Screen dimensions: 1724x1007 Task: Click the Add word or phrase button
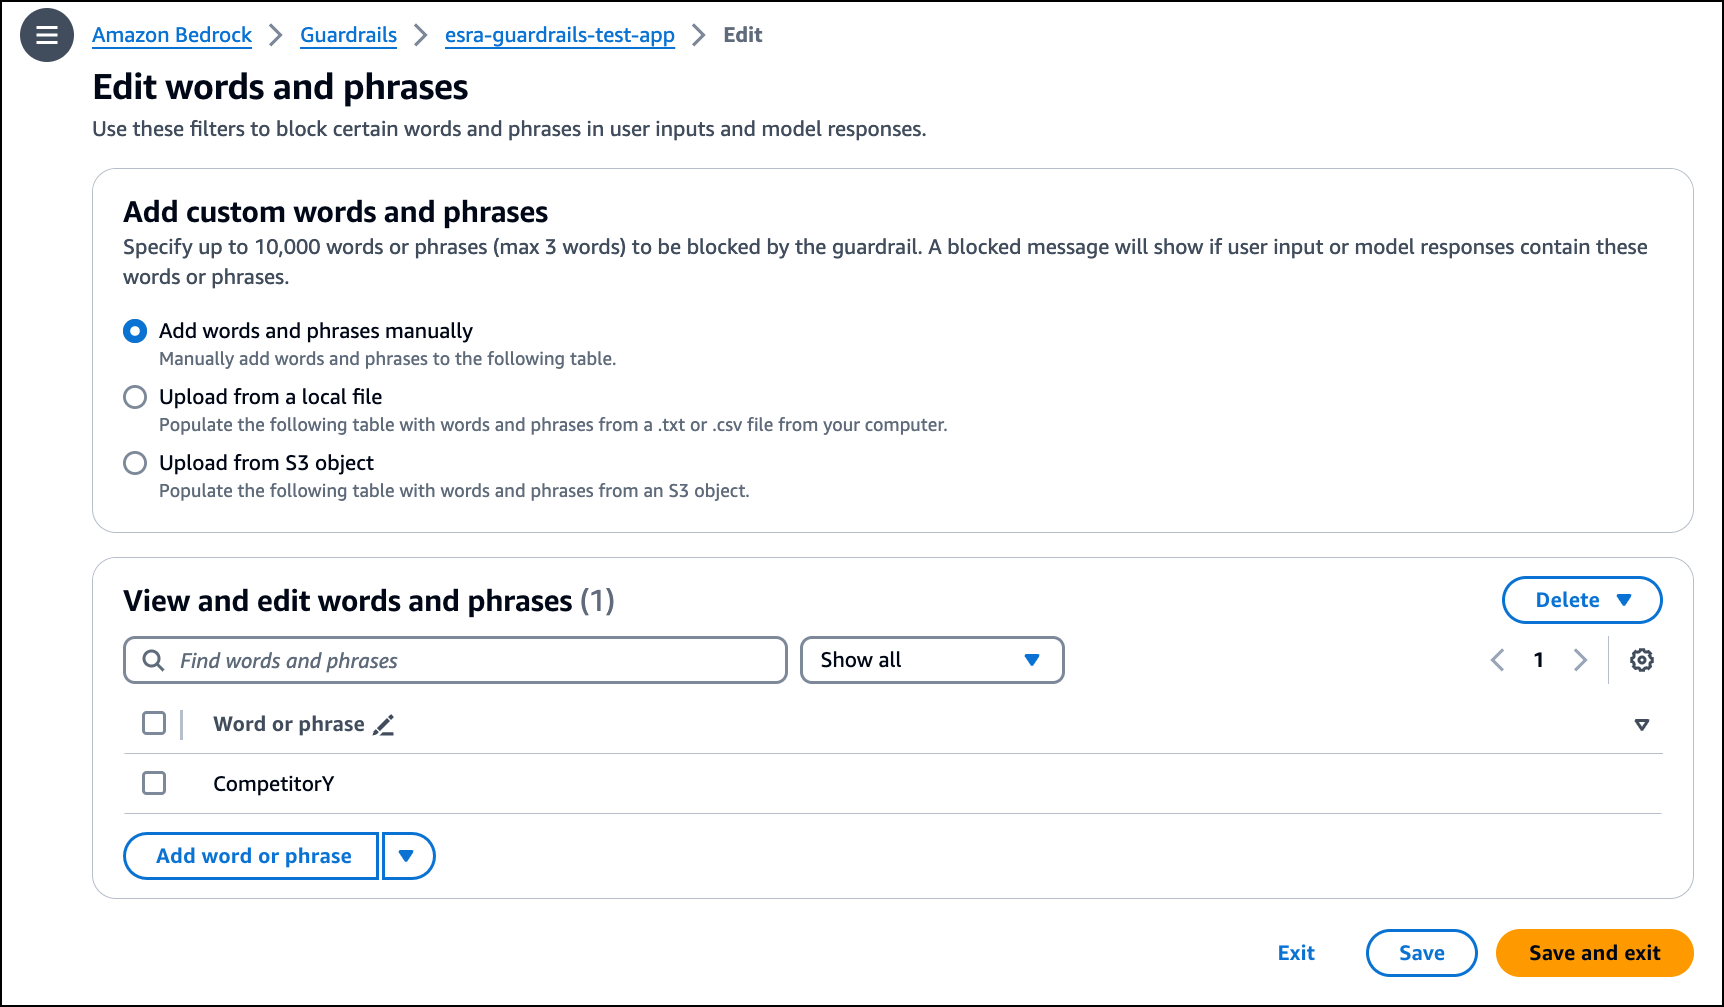[251, 856]
